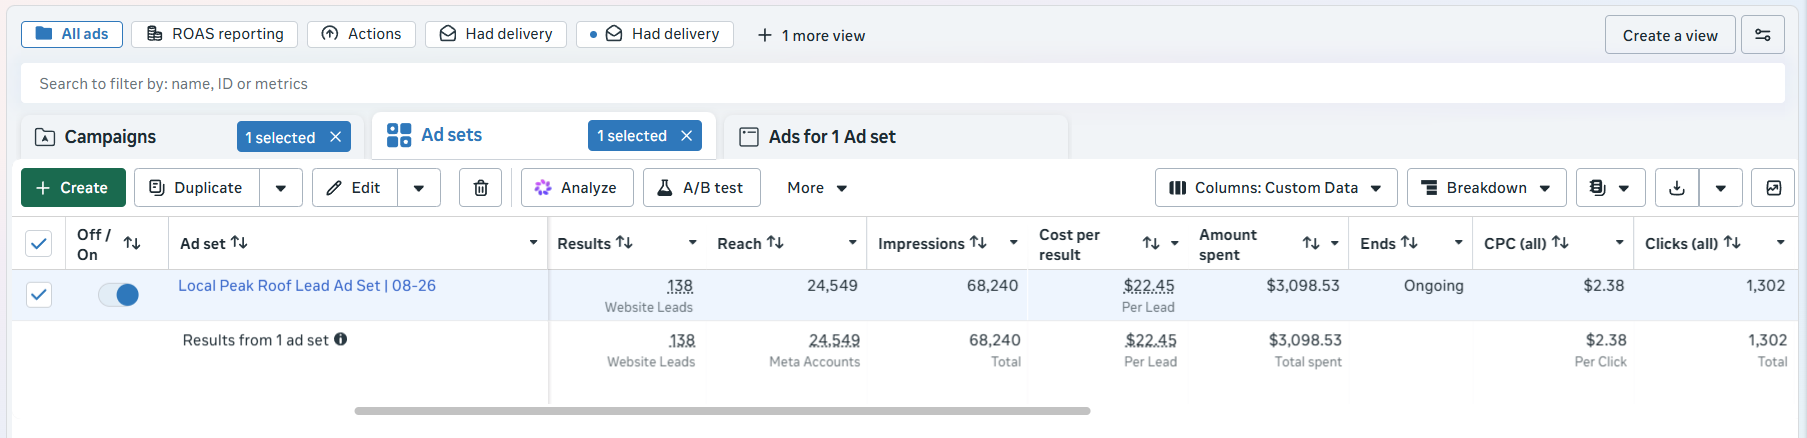Open Ad set column menu caret
Screen dimensions: 1807x438
533,243
